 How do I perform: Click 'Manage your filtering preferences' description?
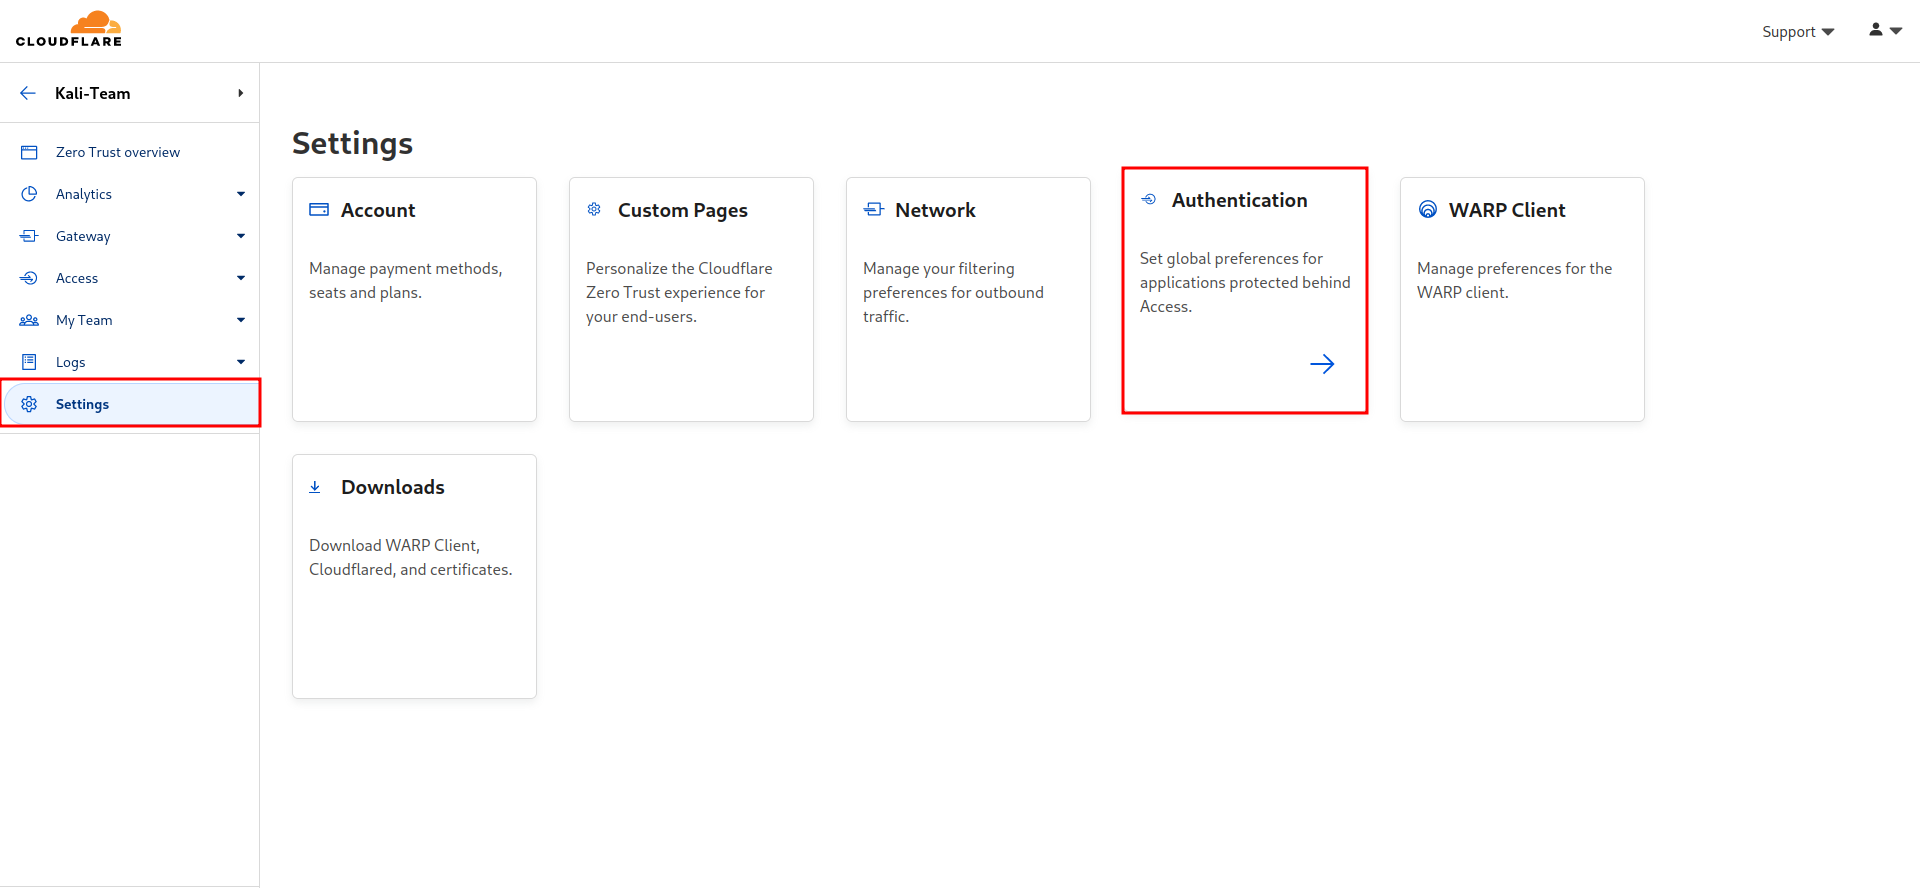pos(953,292)
